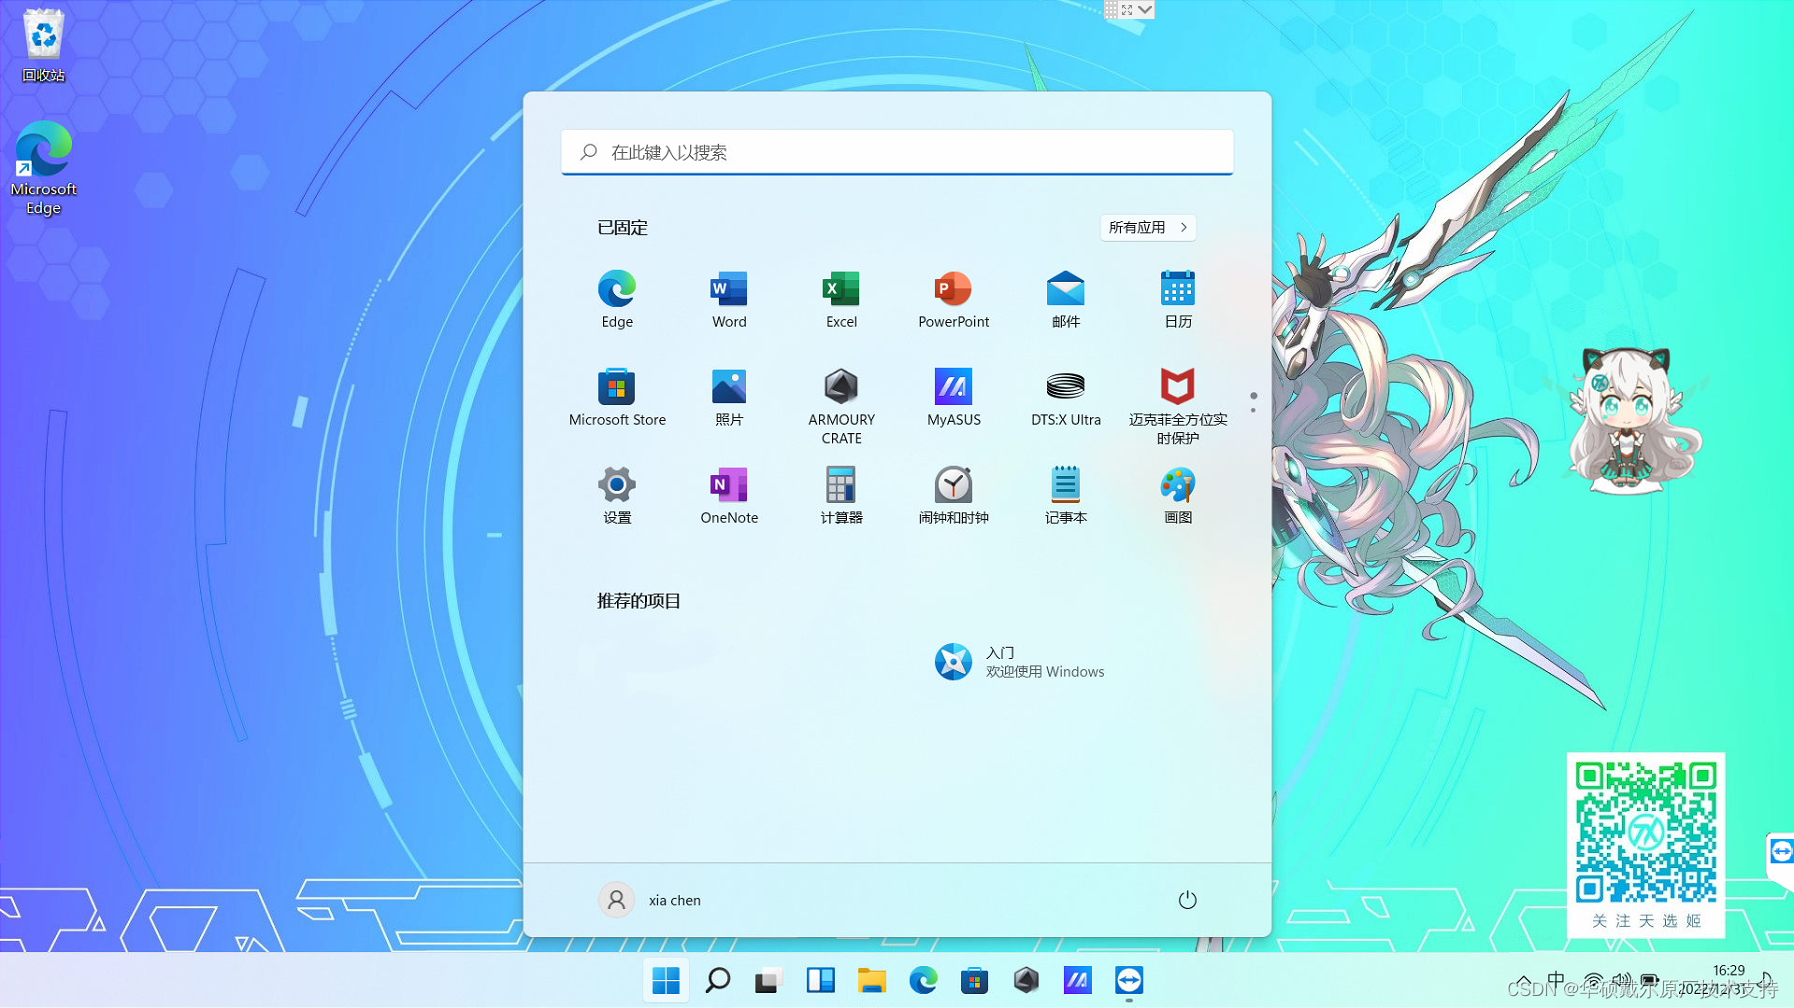This screenshot has width=1794, height=1008.
Task: Show hidden tray icons chevron
Action: [x=1523, y=981]
